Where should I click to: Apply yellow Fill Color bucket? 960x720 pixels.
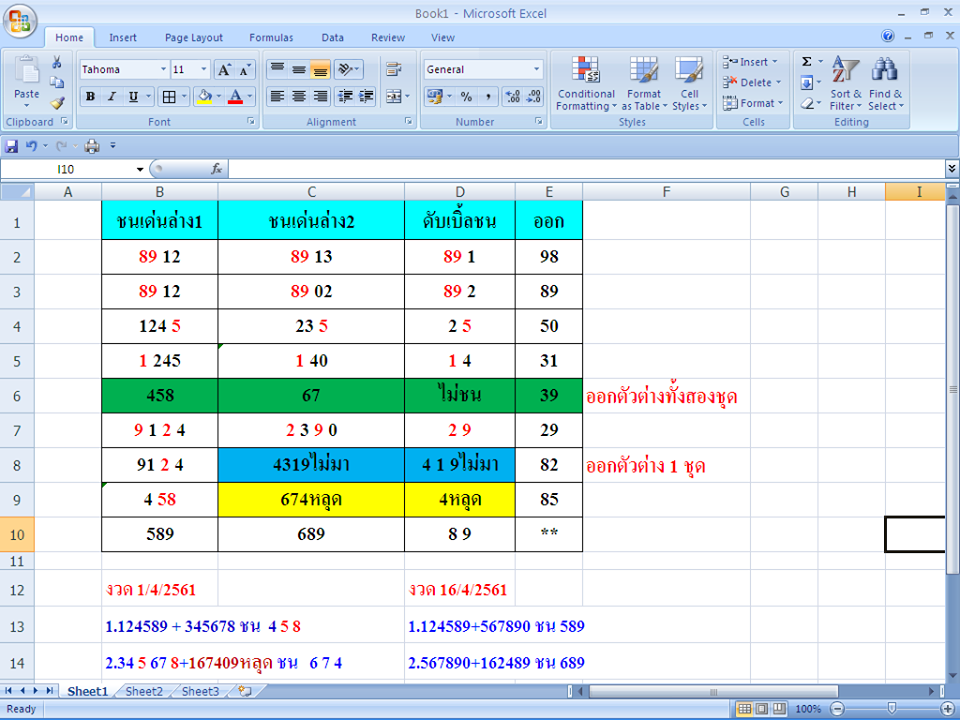204,96
